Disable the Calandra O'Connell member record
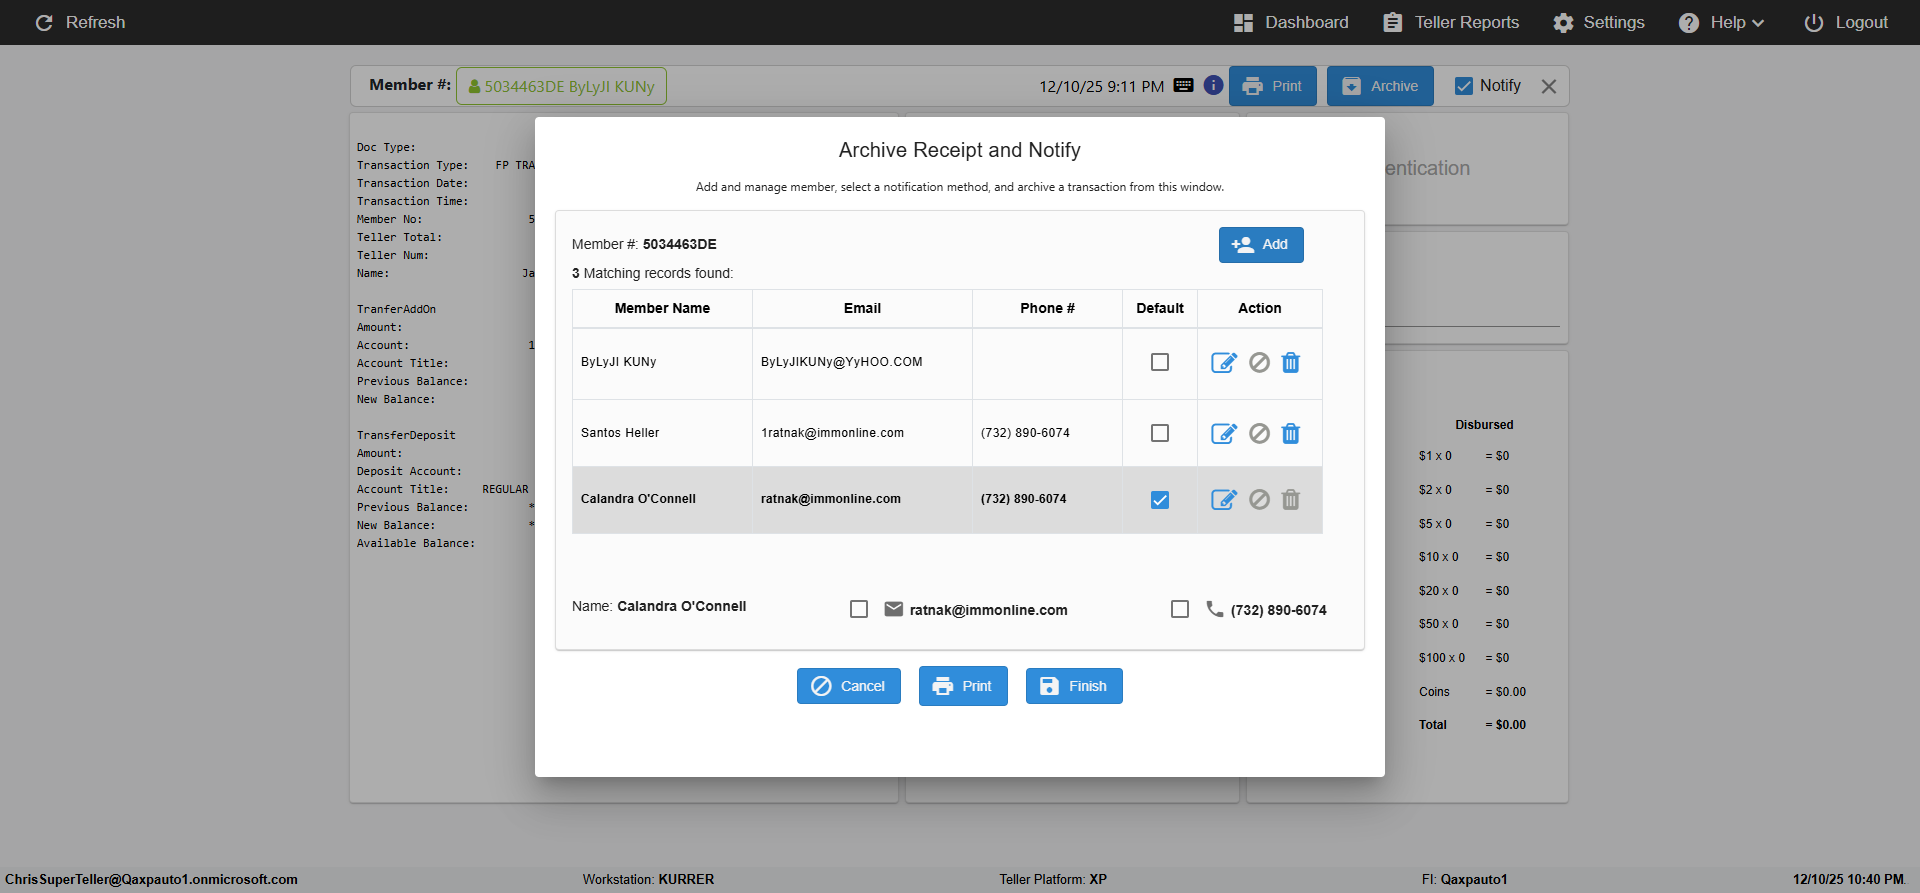 click(1260, 500)
